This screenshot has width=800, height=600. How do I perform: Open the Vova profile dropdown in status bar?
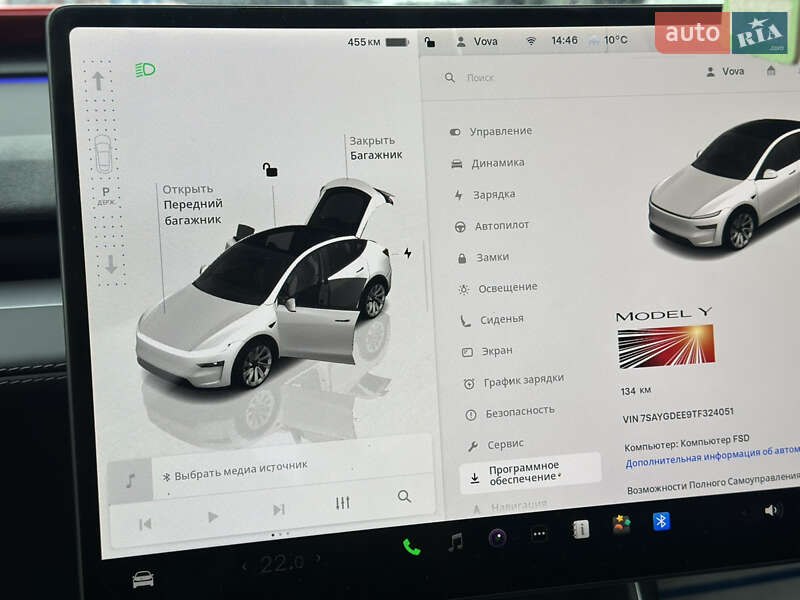point(476,42)
